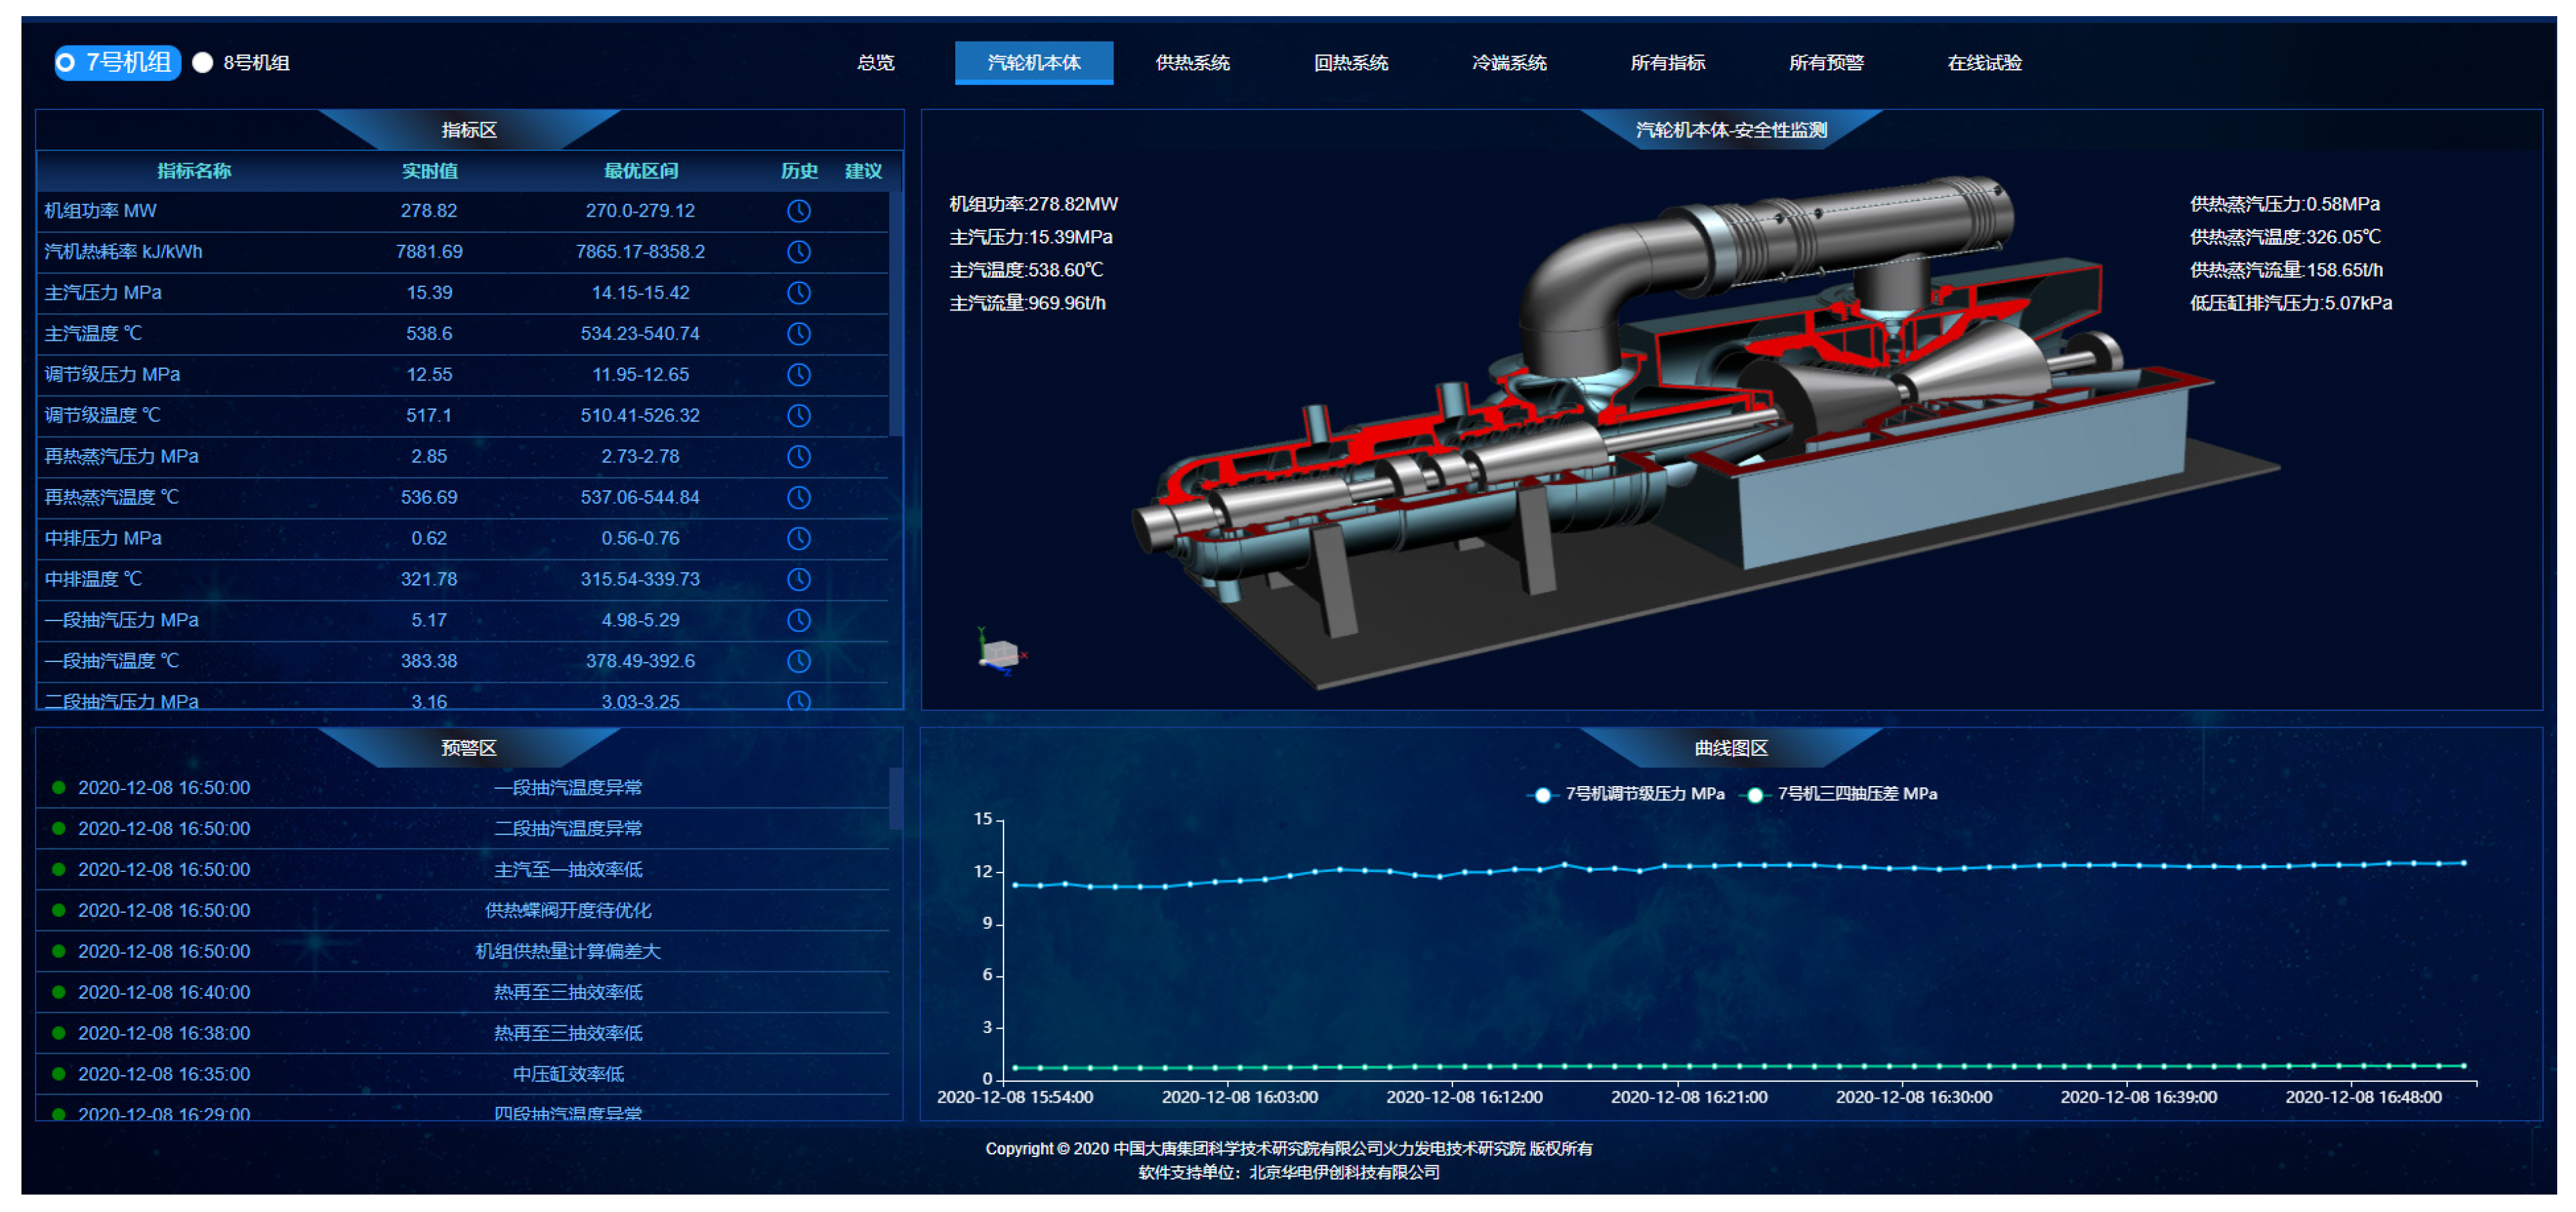The image size is (2576, 1212).
Task: View history of 调节级压力 MPa
Action: tap(798, 375)
